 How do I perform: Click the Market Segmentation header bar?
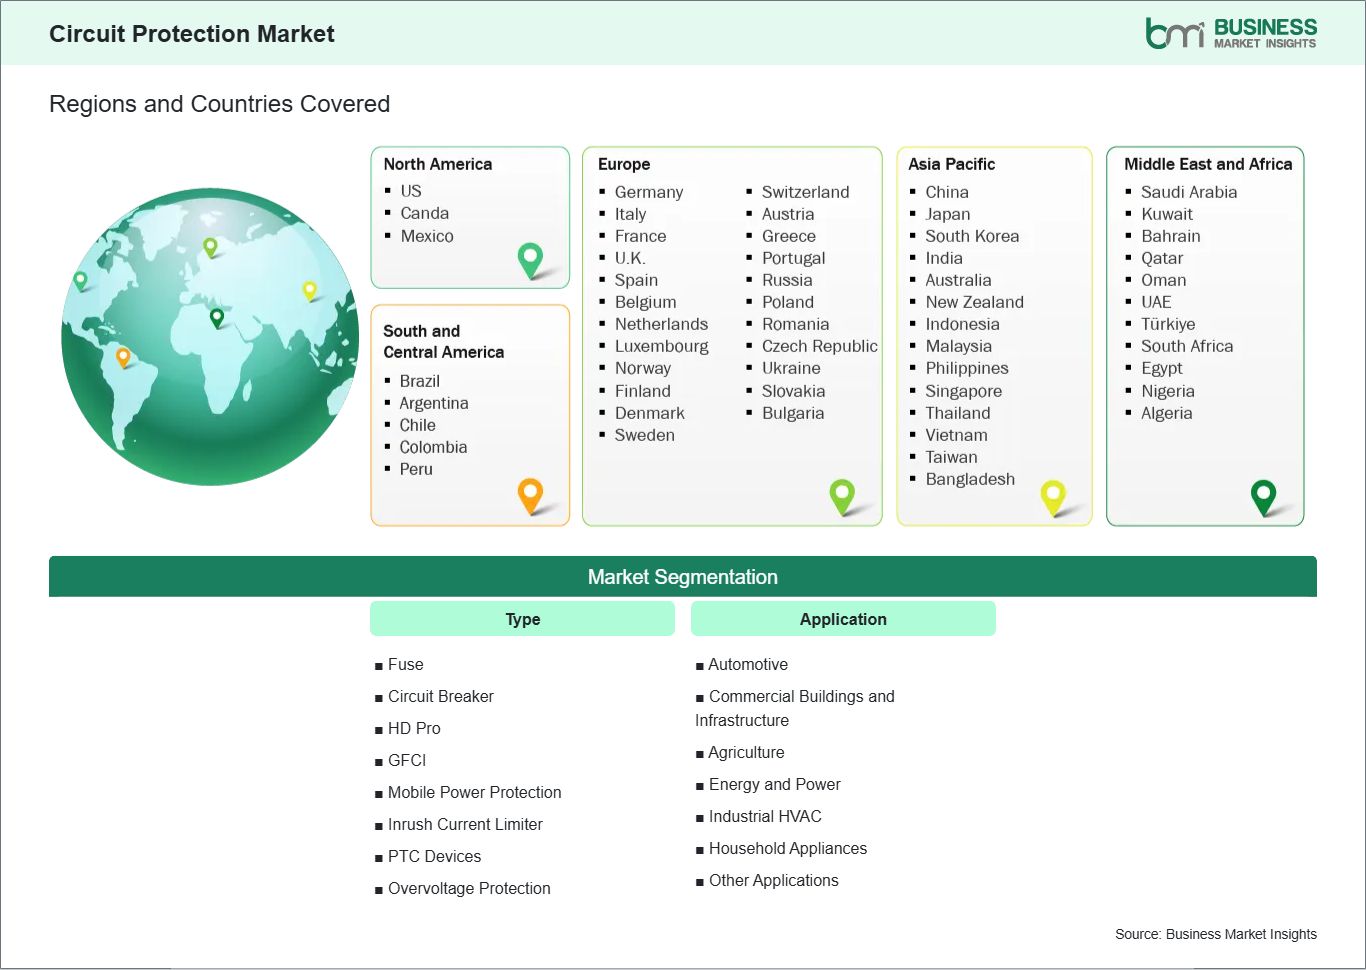tap(682, 577)
